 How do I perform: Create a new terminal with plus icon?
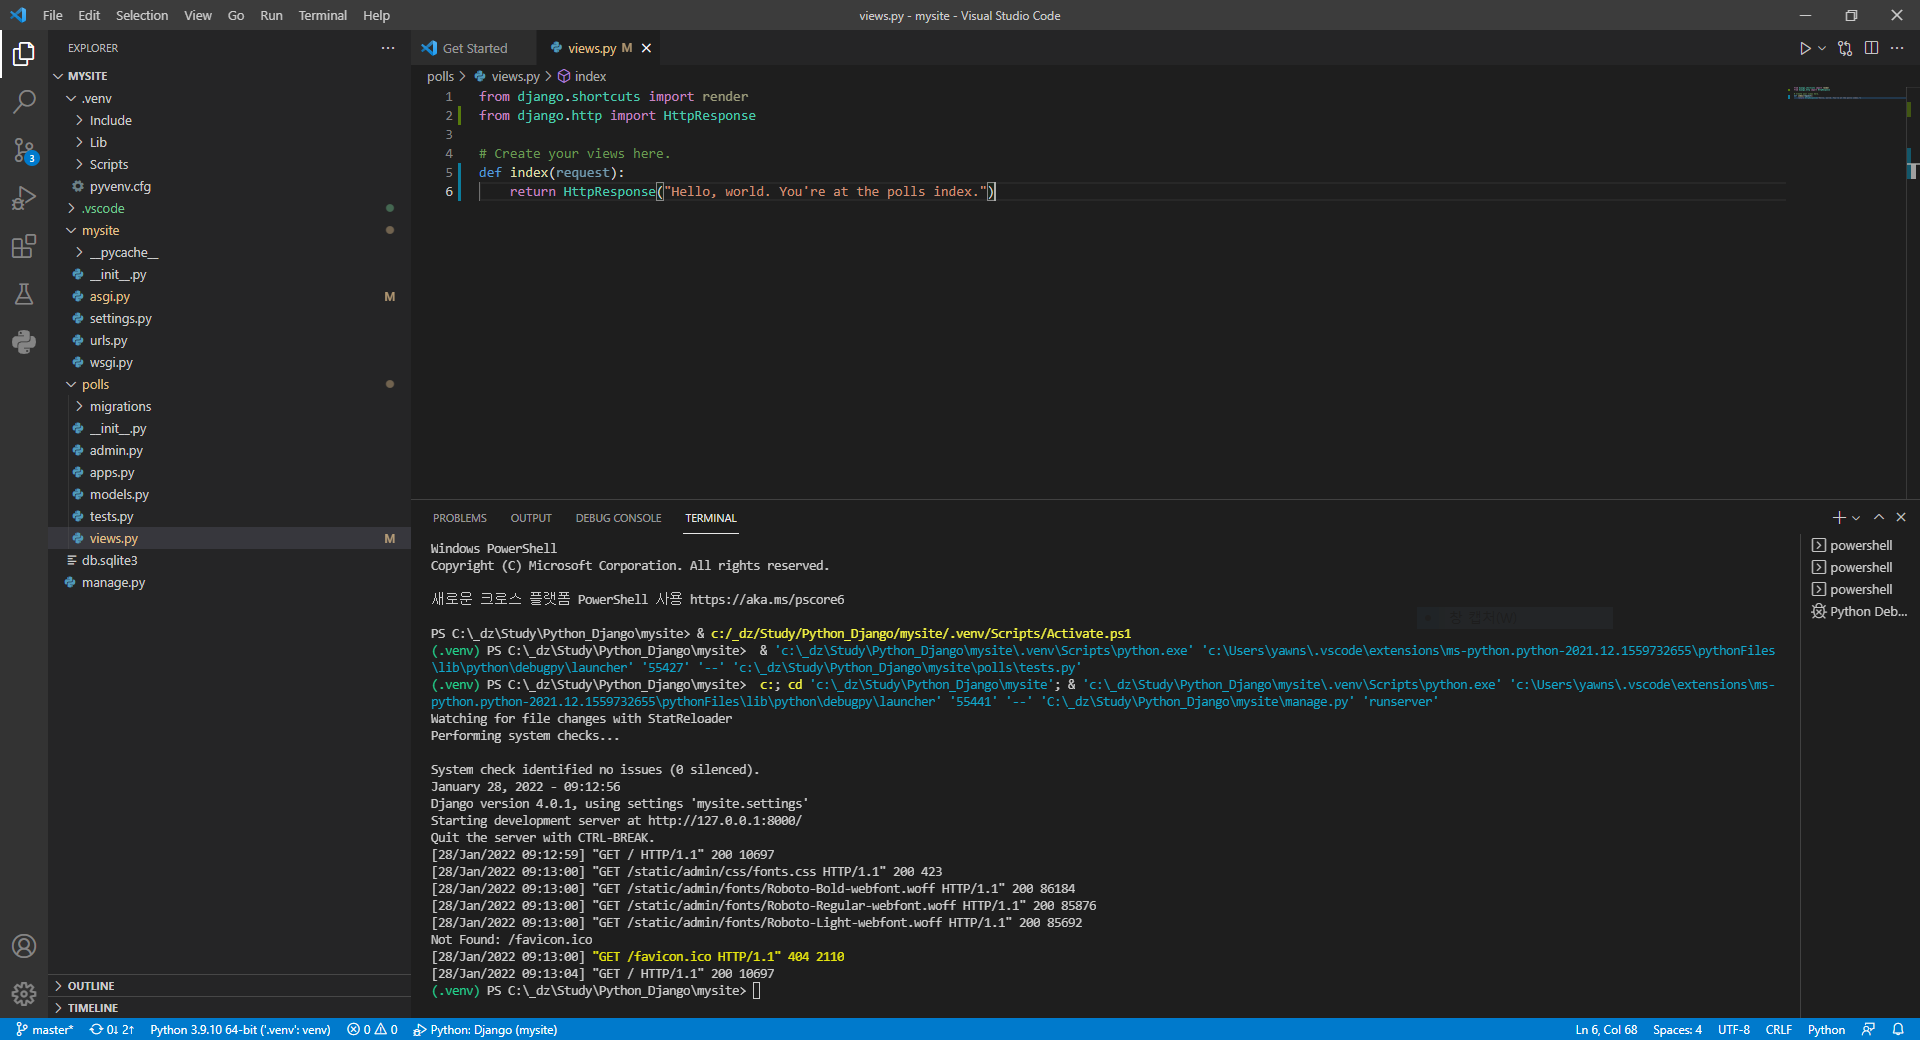(1839, 517)
